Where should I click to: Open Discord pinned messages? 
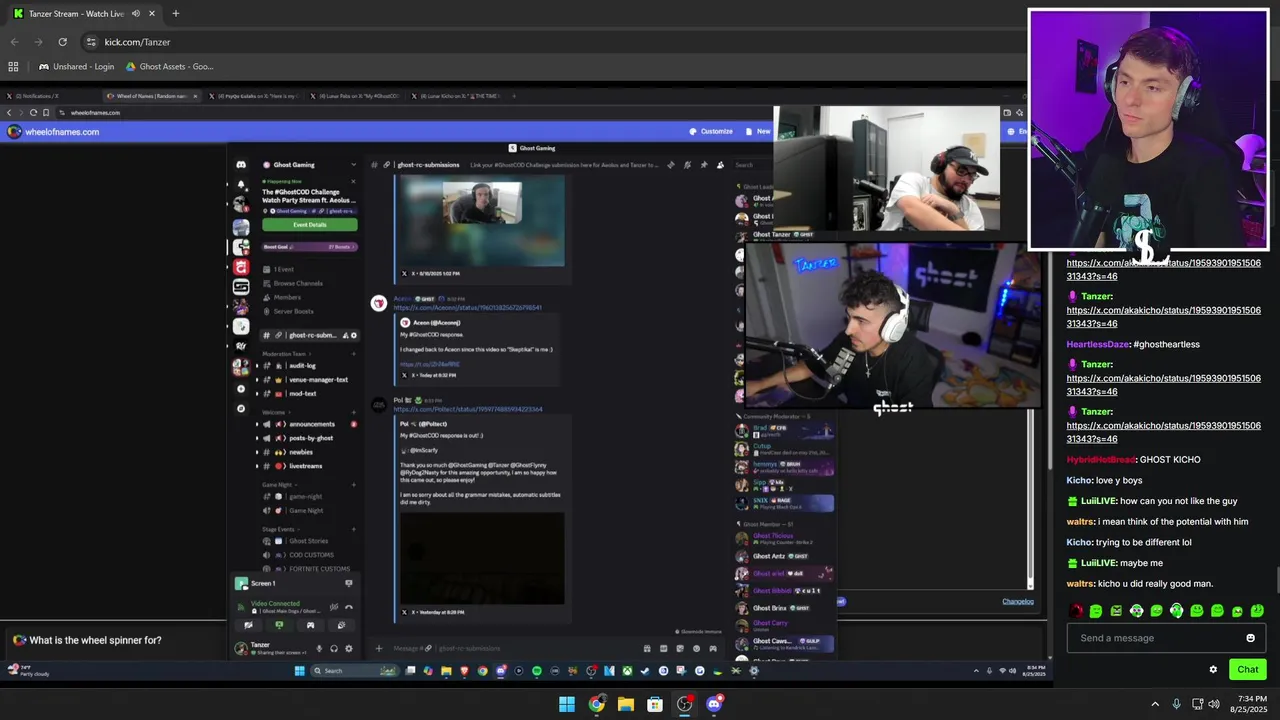(x=704, y=165)
